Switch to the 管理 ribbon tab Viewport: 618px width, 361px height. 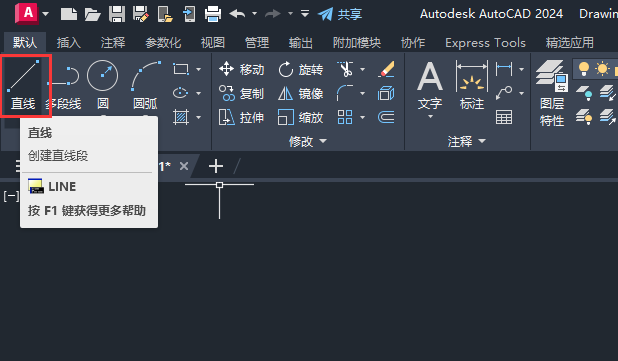tap(257, 43)
